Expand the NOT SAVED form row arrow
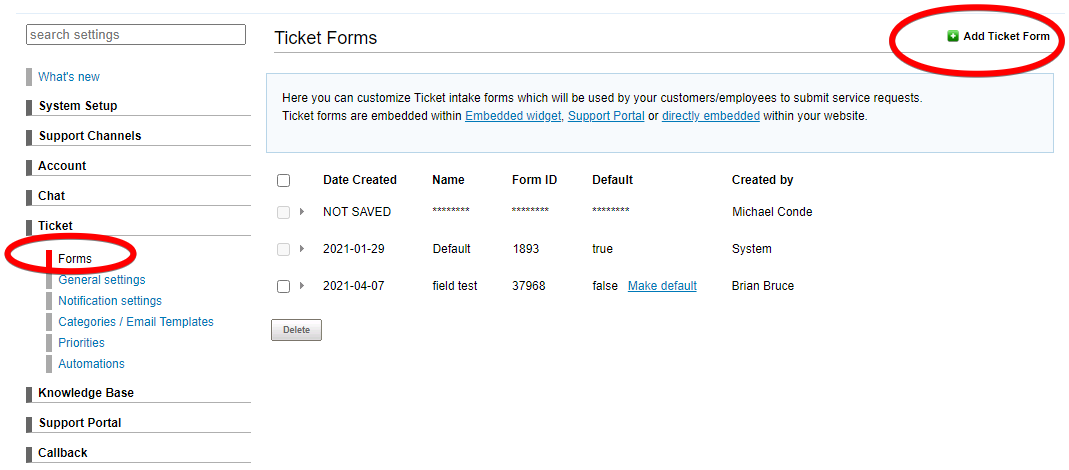This screenshot has width=1069, height=470. pos(302,212)
